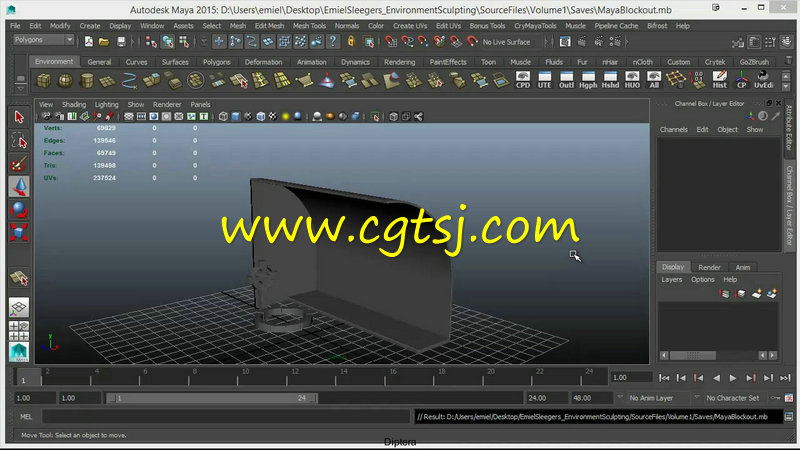Open the viewport Panels dropdown menu
The width and height of the screenshot is (800, 450).
201,105
